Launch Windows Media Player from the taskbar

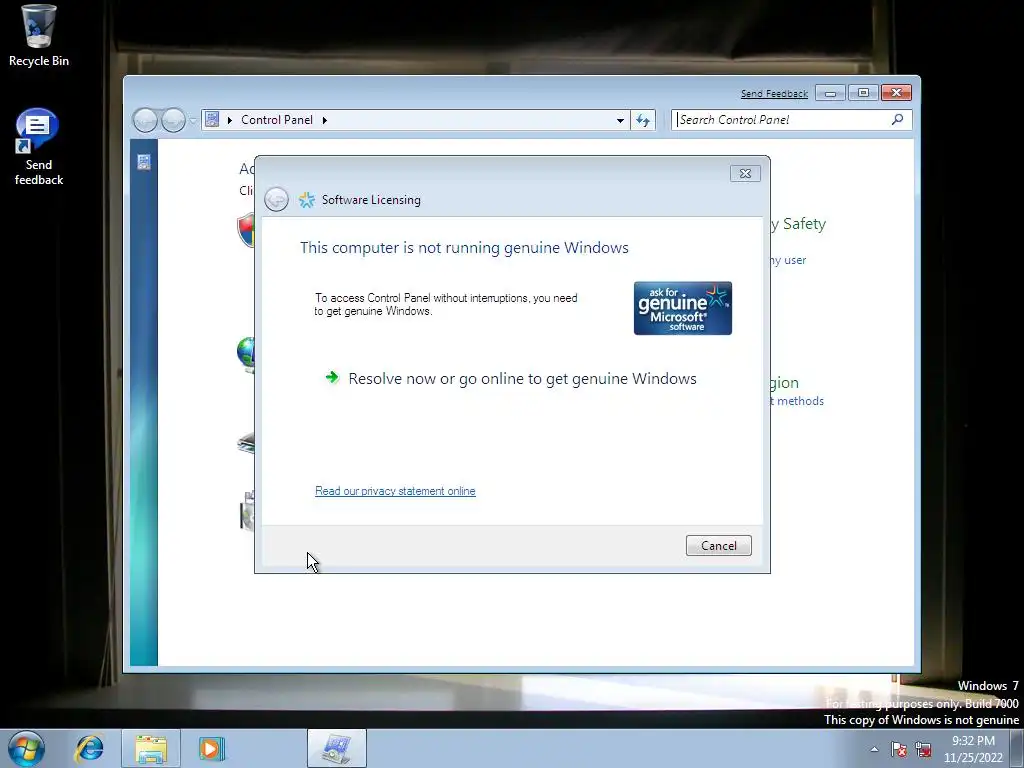tap(212, 748)
